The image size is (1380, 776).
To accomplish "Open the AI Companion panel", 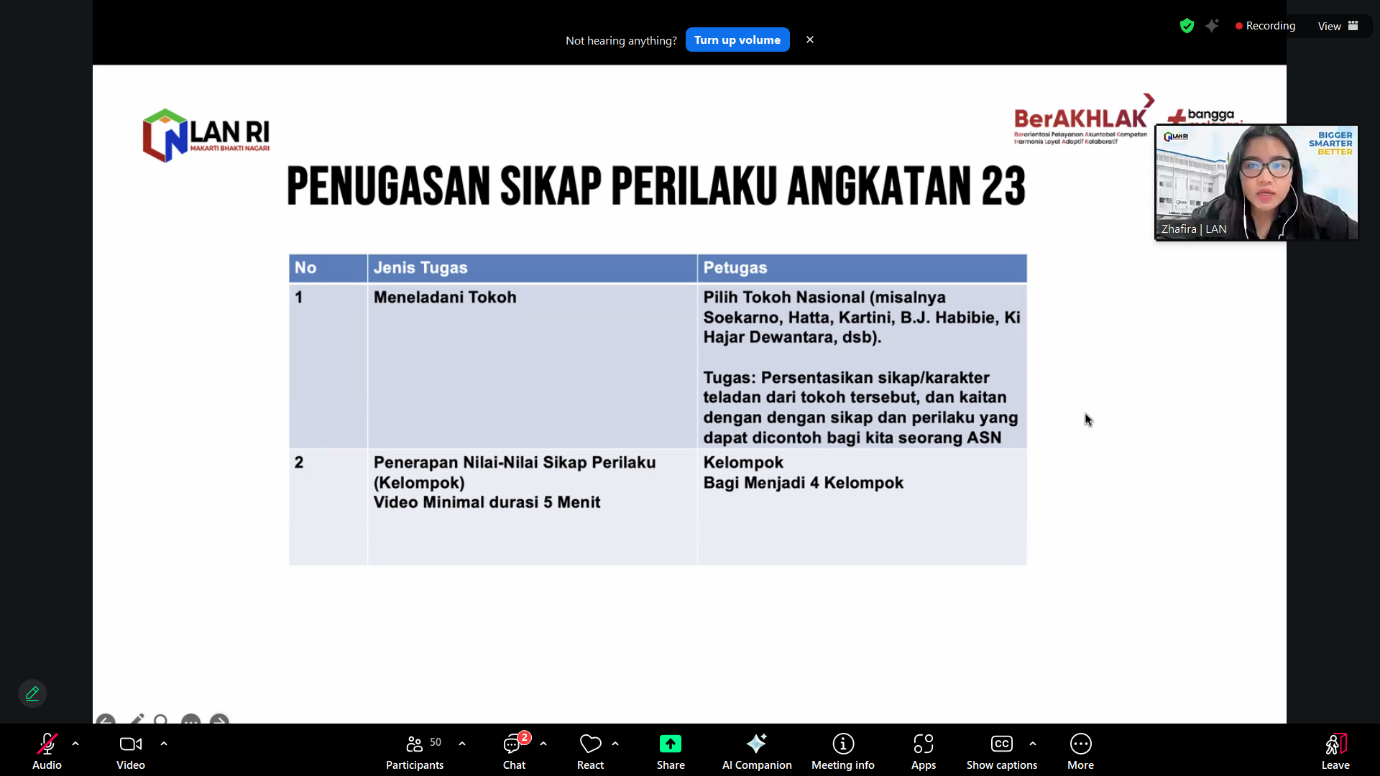I will tap(756, 751).
